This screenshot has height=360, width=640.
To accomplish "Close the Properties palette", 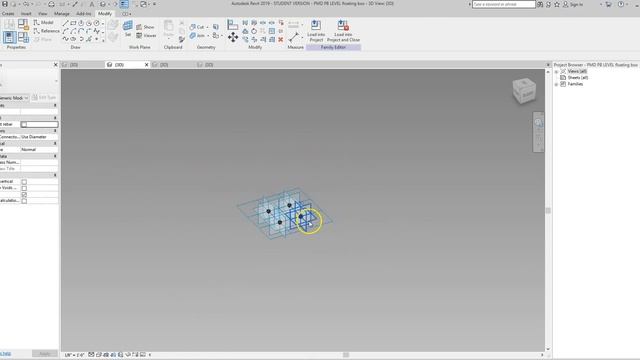I will tap(56, 64).
